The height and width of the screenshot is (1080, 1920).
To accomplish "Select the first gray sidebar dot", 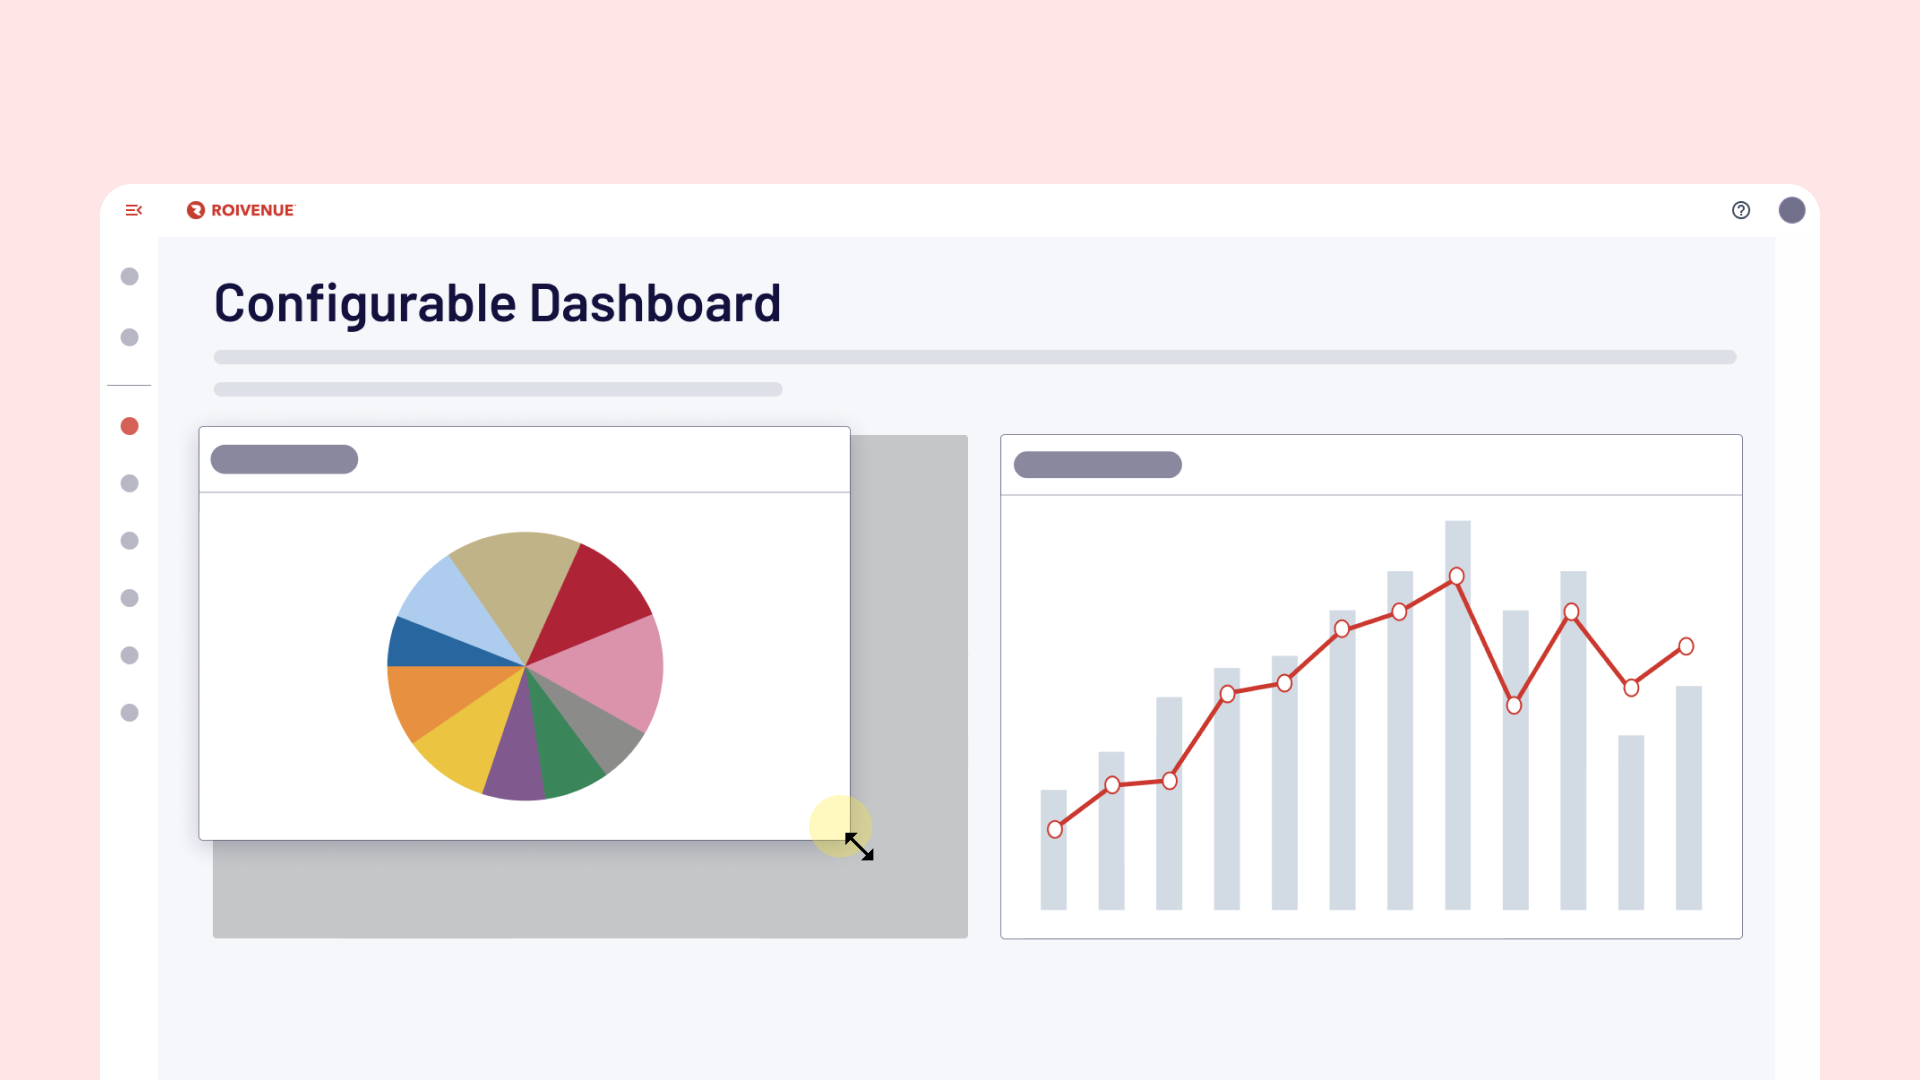I will coord(129,276).
